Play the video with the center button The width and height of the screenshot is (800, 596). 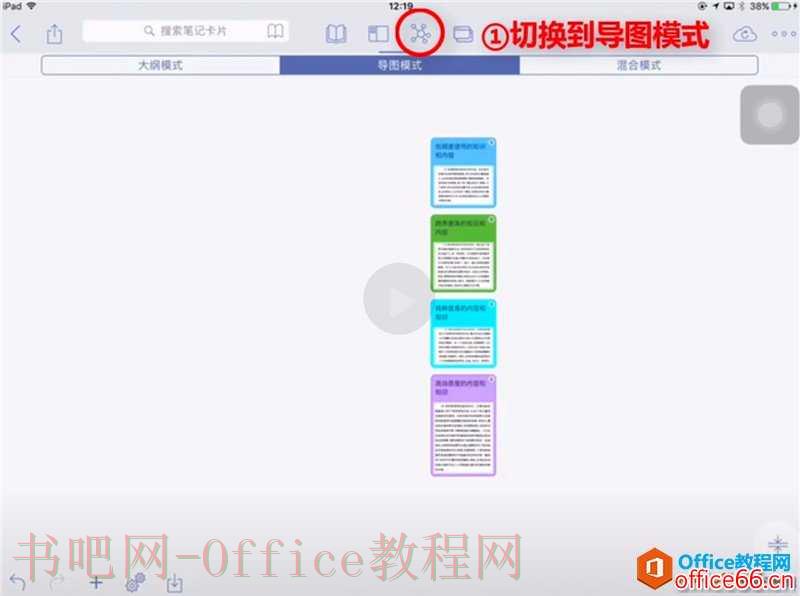coord(399,299)
